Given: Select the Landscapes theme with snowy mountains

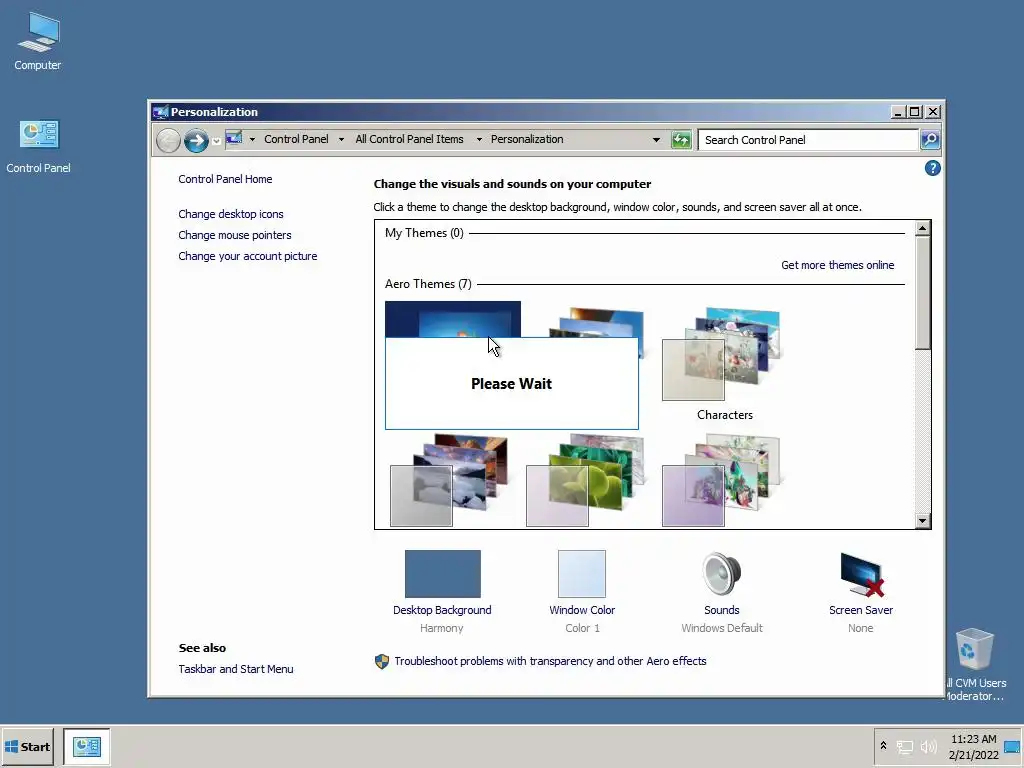Looking at the screenshot, I should tap(449, 481).
